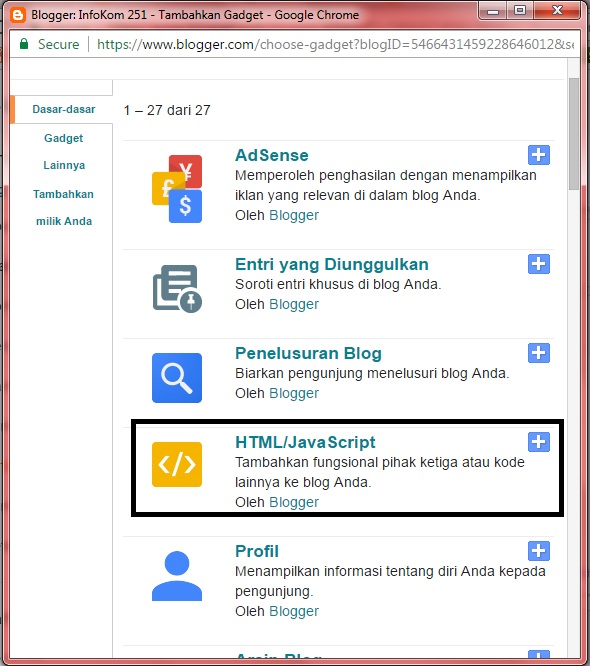
Task: Click the AdSense description text
Action: point(386,185)
